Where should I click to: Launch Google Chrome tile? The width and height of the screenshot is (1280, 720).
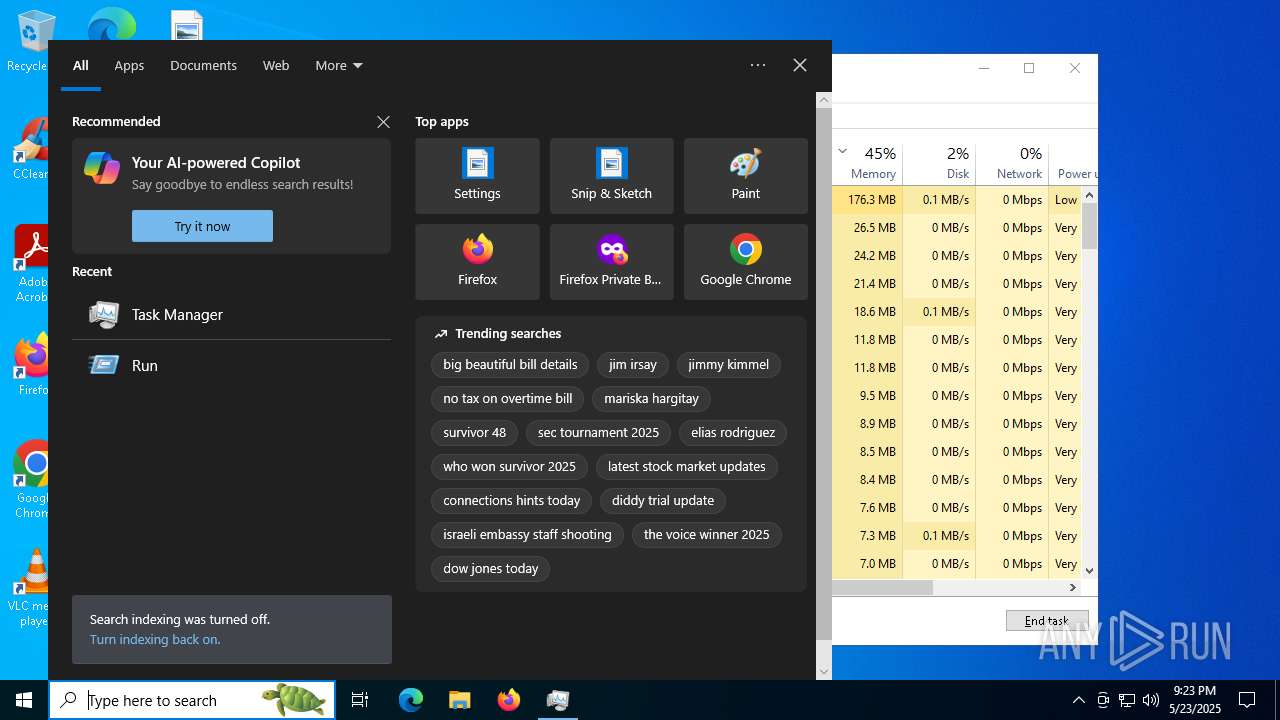pos(745,262)
